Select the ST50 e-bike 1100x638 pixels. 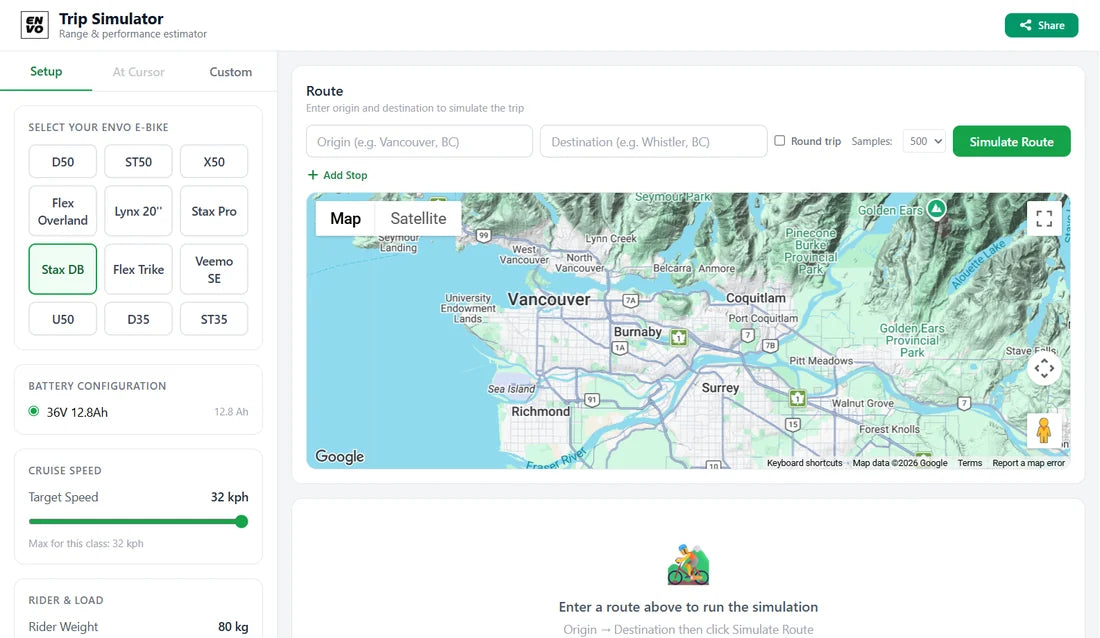point(138,161)
